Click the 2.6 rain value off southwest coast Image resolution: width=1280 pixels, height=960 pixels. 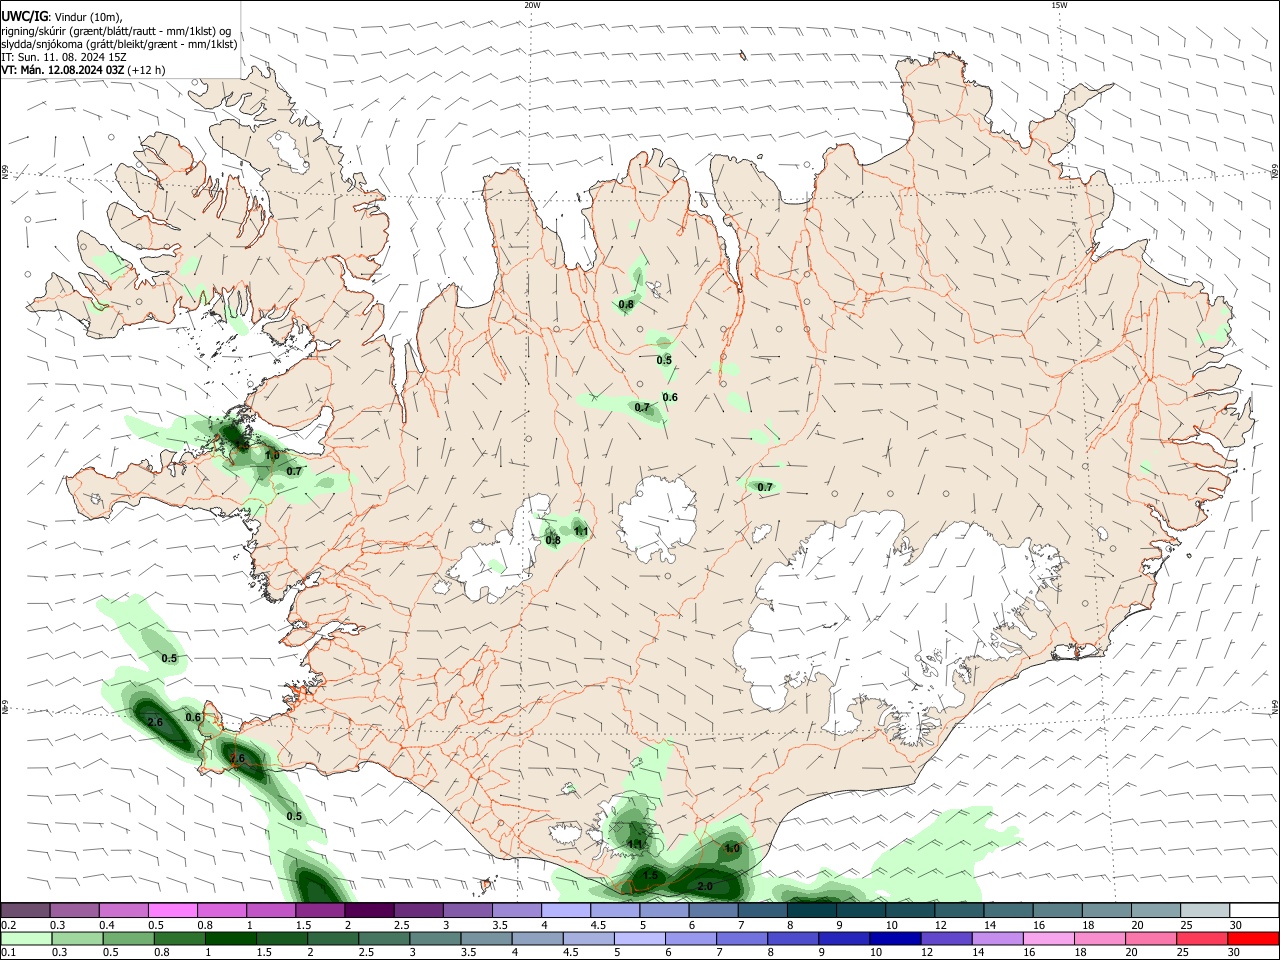(x=155, y=722)
